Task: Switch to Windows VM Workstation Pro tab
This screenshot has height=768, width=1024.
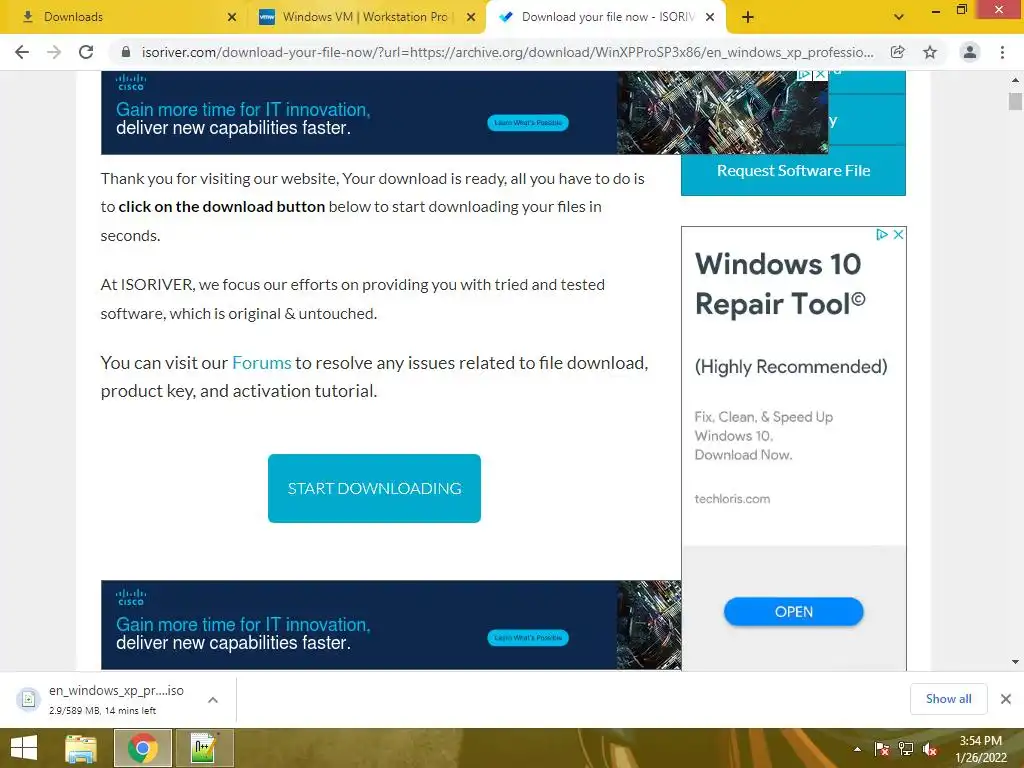Action: tap(366, 17)
